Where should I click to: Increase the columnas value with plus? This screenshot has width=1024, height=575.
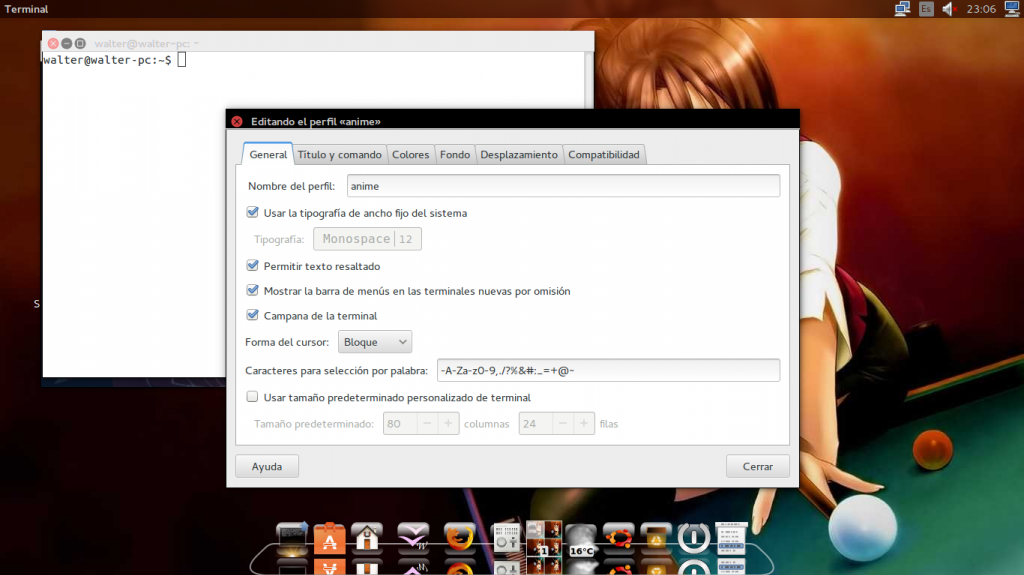pyautogui.click(x=448, y=423)
